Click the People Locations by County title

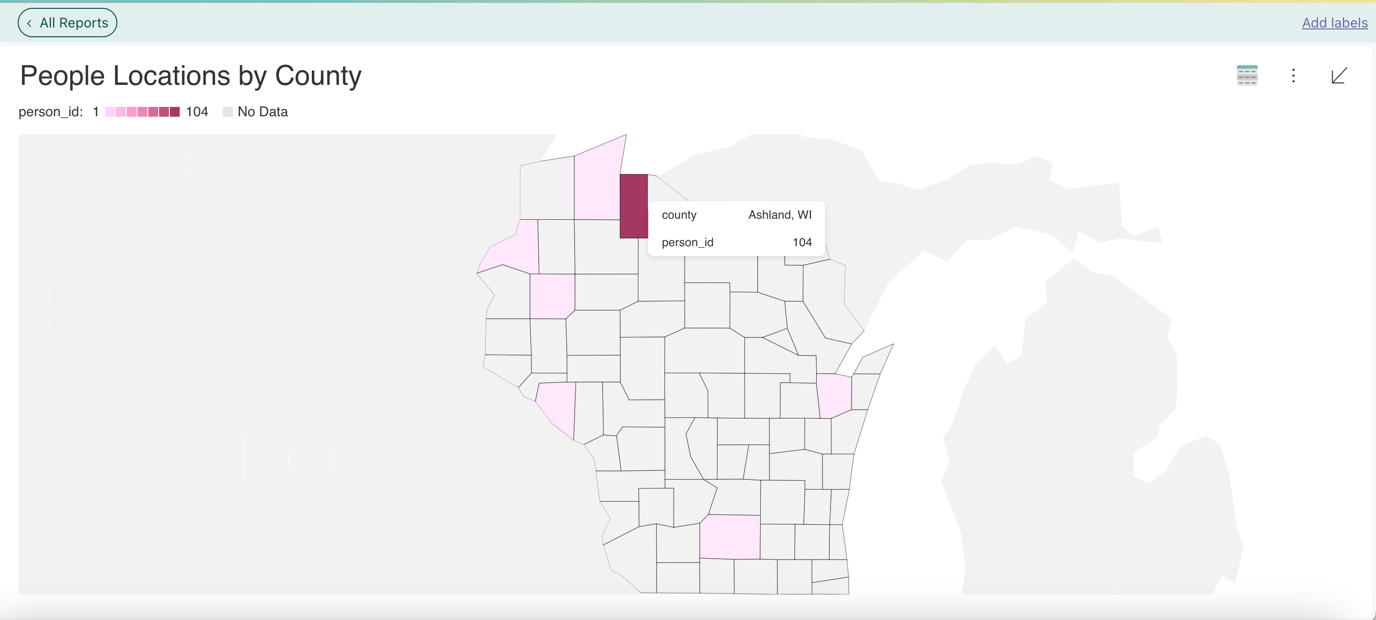pos(190,75)
